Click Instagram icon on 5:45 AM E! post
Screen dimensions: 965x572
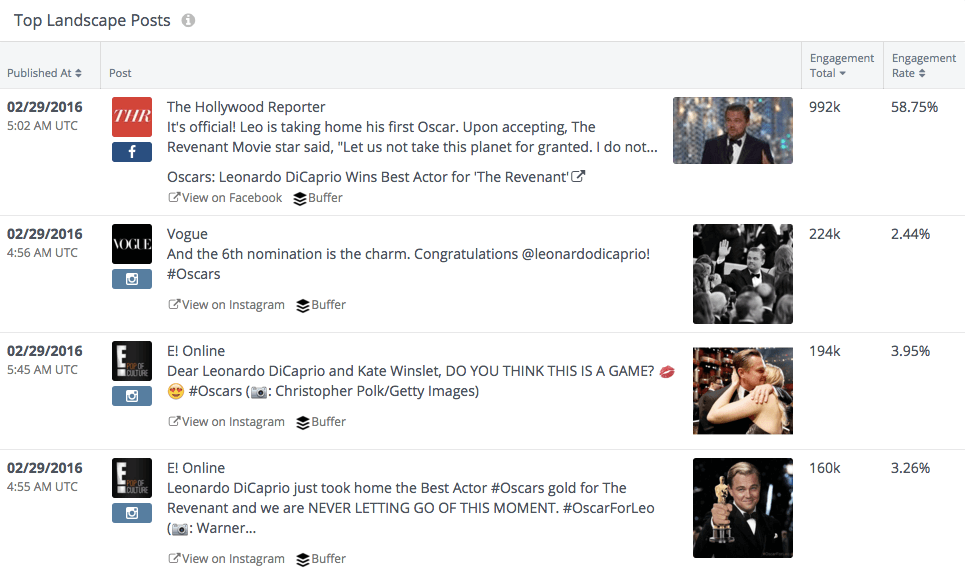pyautogui.click(x=132, y=396)
